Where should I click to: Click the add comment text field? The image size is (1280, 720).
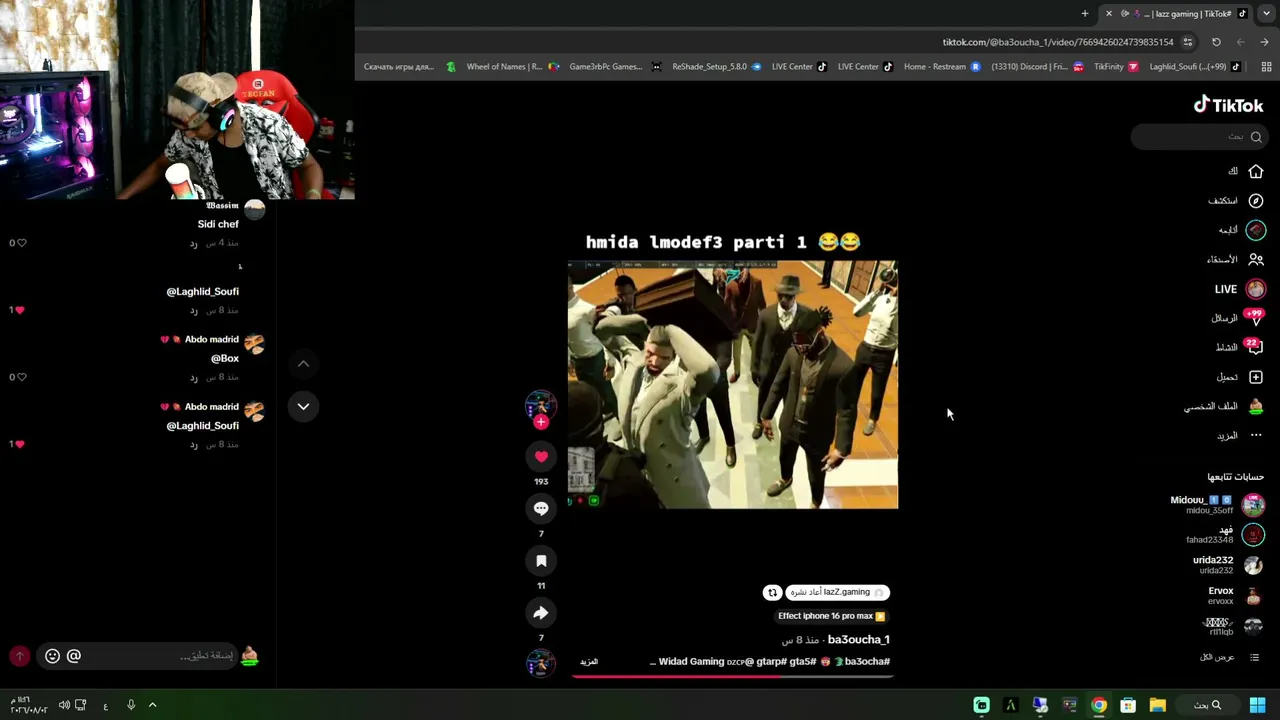point(160,656)
